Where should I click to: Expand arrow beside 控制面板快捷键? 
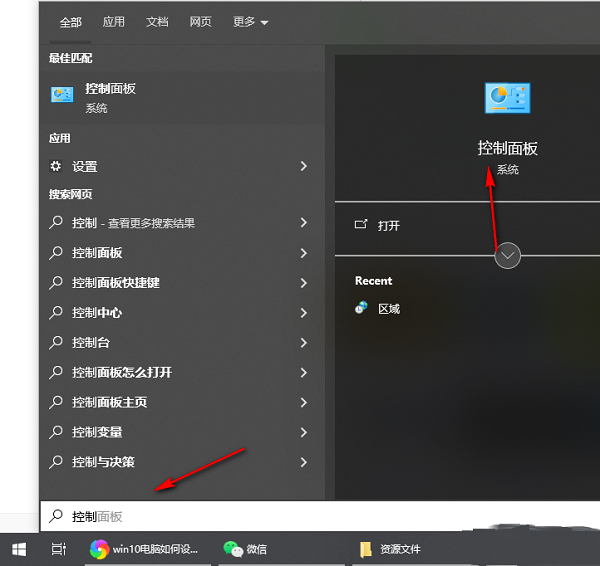tap(304, 283)
